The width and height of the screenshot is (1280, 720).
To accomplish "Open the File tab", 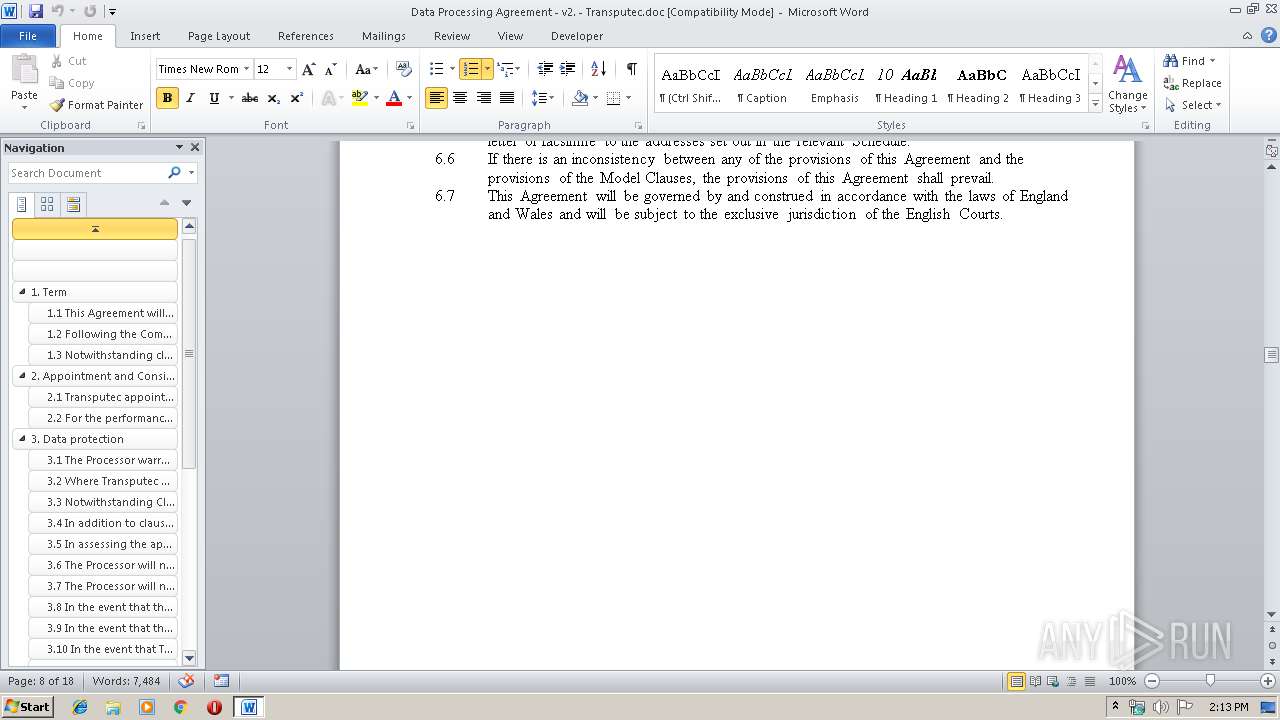I will [x=28, y=36].
